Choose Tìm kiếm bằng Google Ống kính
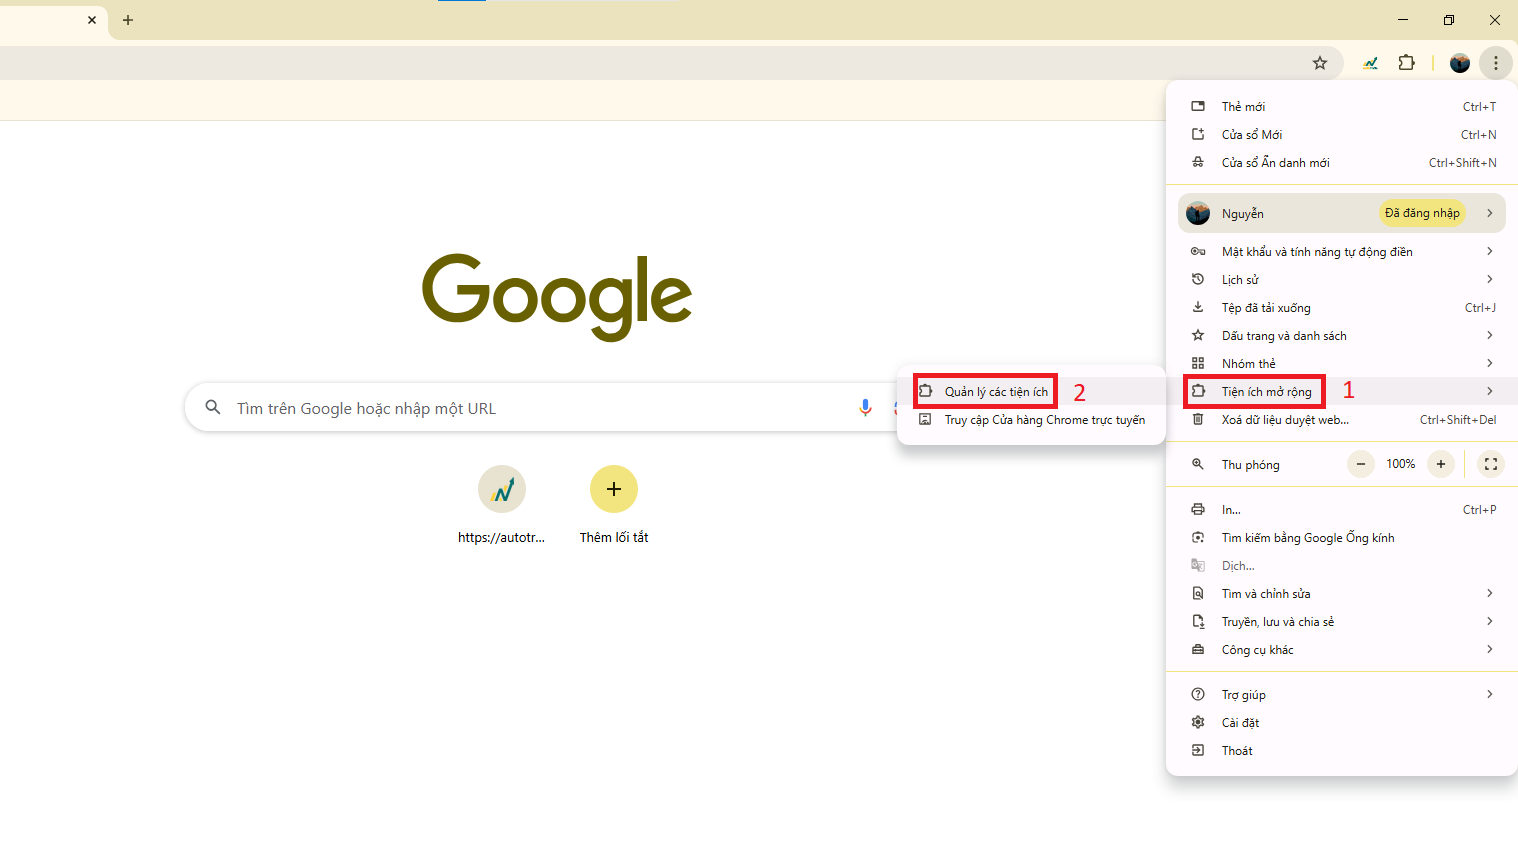 (x=1342, y=538)
